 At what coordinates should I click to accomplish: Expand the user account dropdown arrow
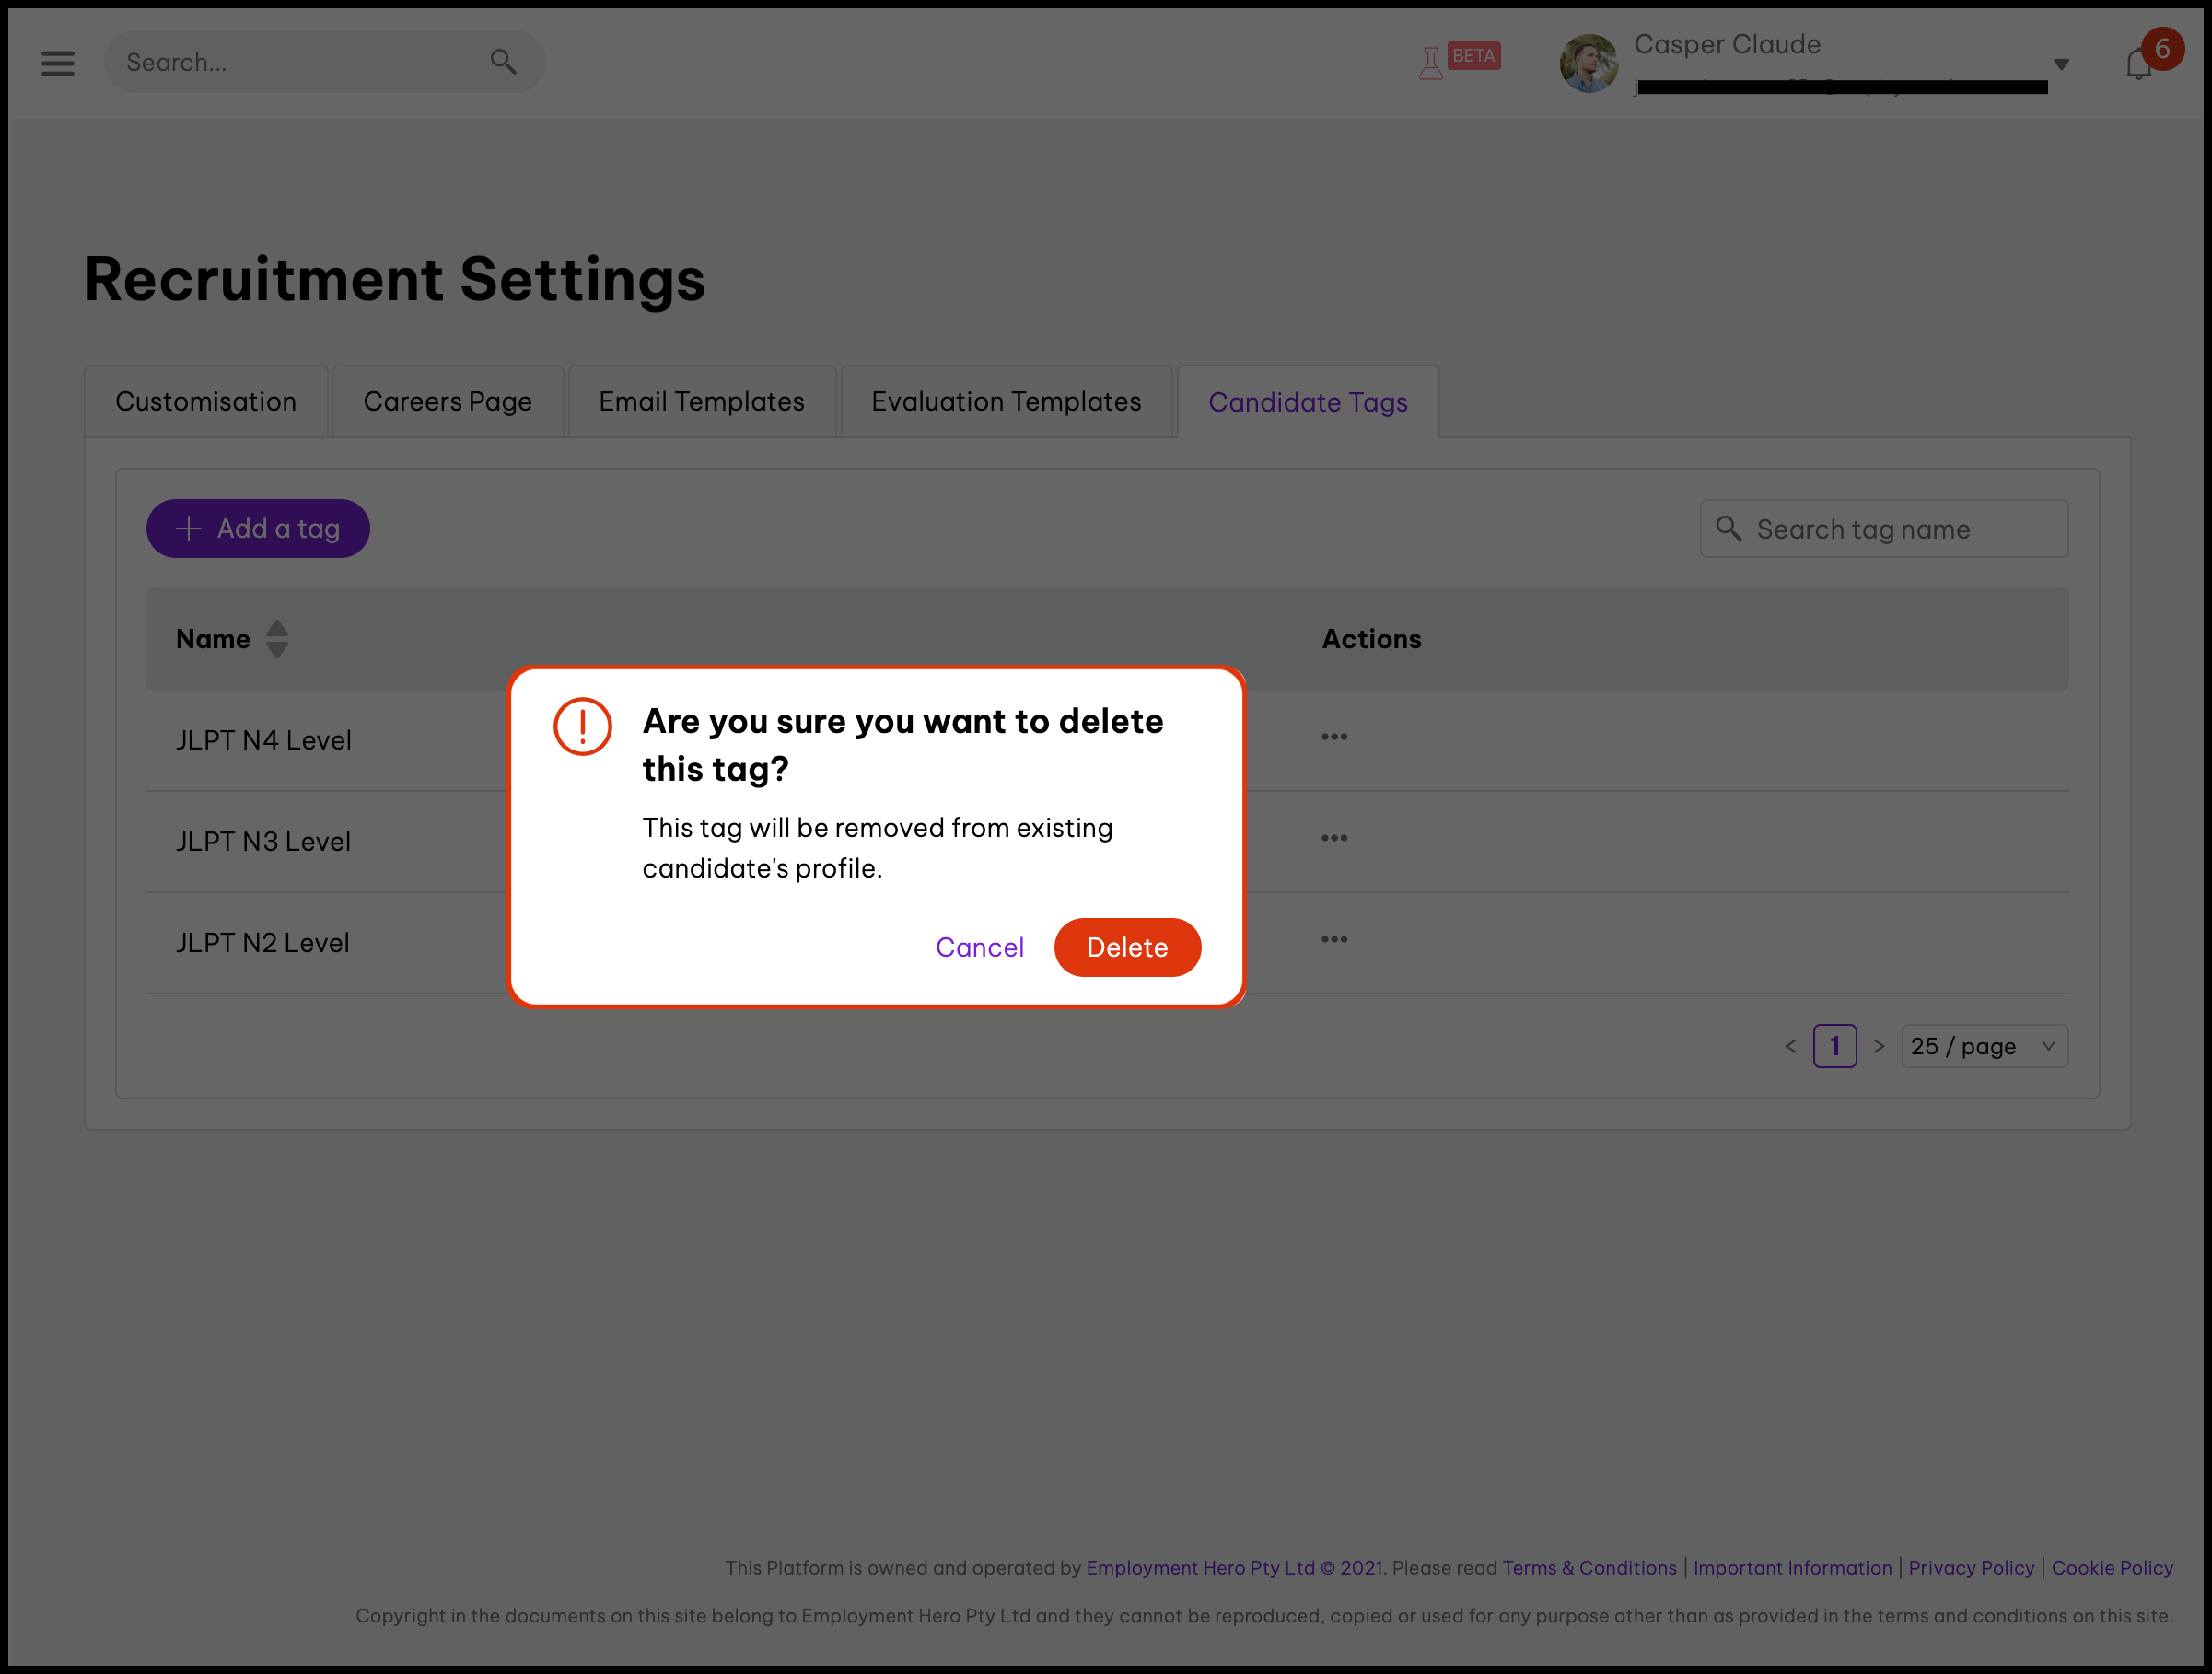(x=2061, y=64)
